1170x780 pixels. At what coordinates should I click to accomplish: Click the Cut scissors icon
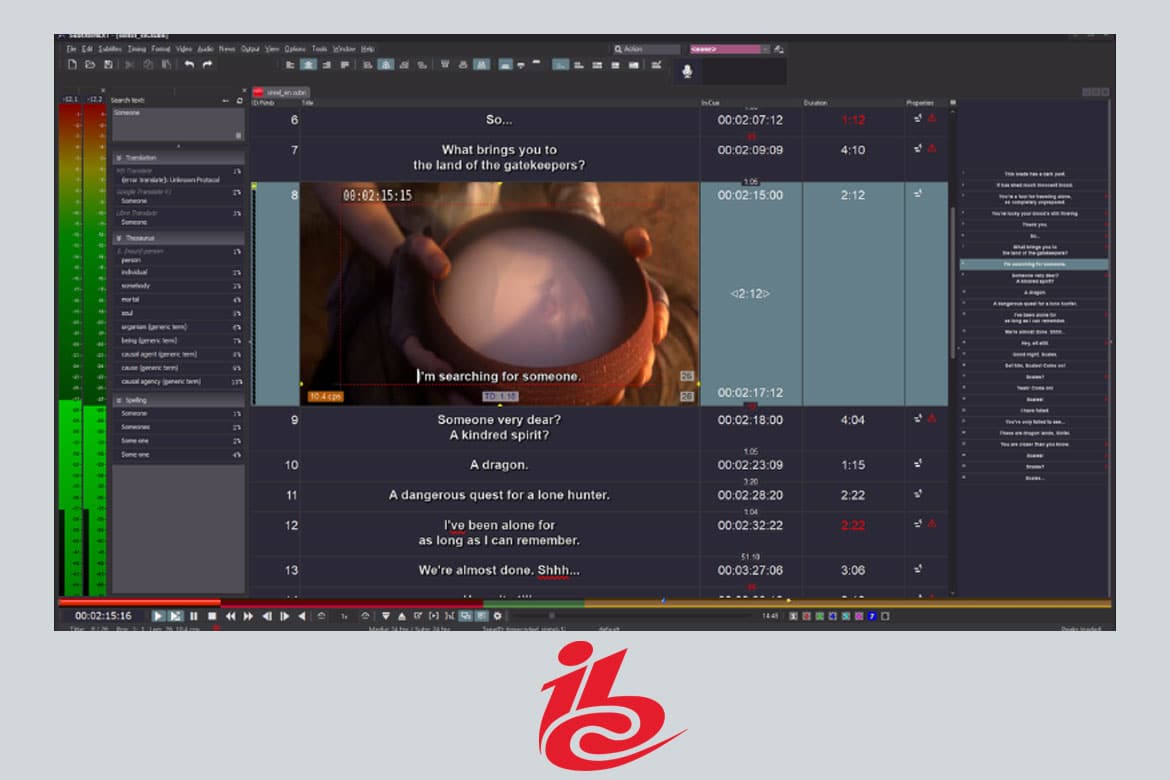click(x=129, y=65)
